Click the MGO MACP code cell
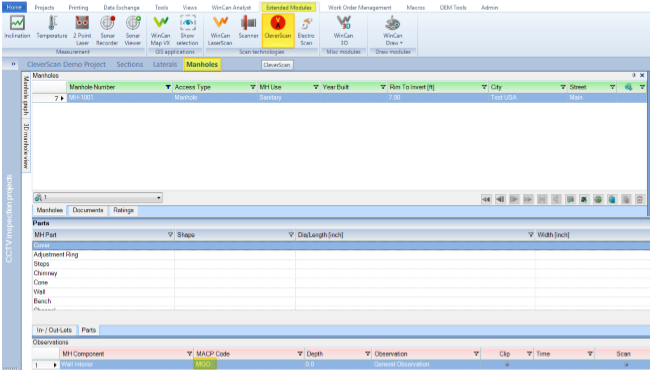The width and height of the screenshot is (651, 370). pos(249,364)
